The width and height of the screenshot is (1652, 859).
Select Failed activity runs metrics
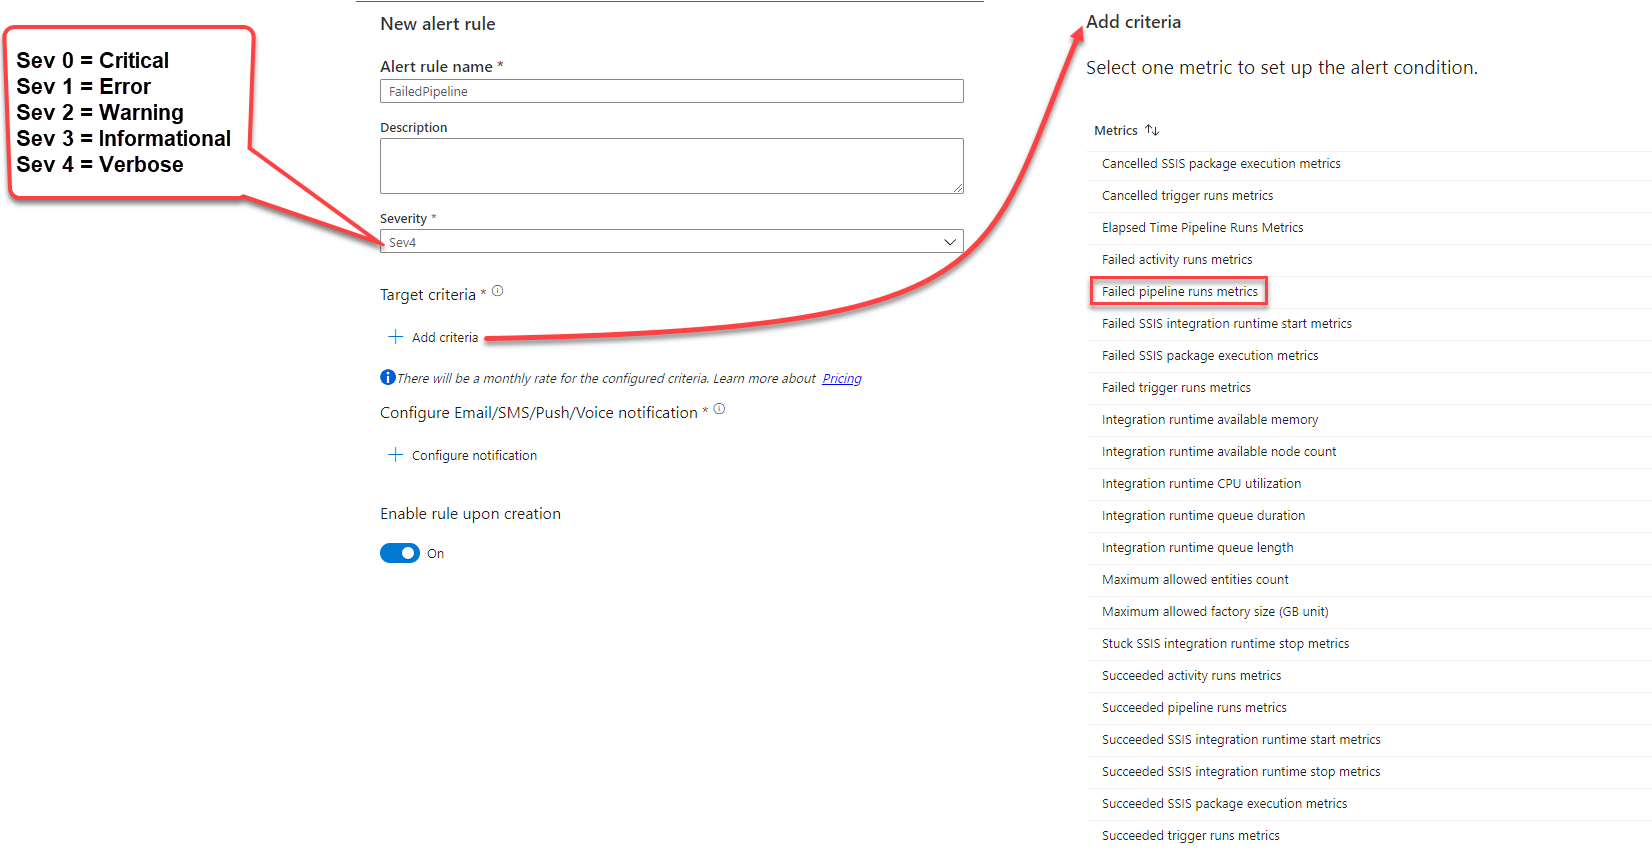(1176, 260)
